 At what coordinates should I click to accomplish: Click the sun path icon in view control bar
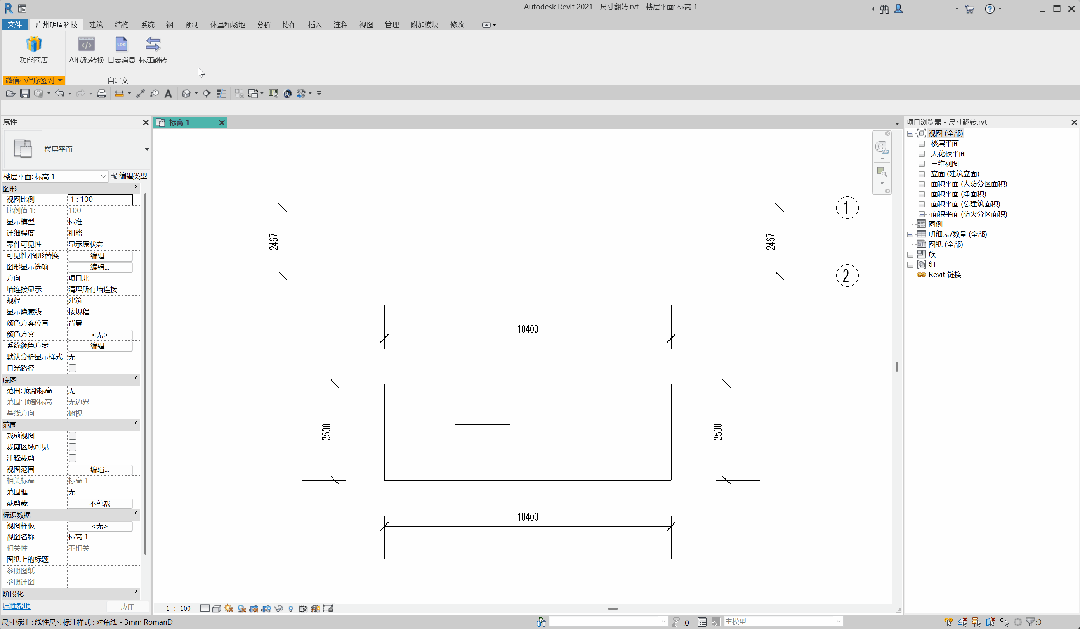tap(229, 608)
